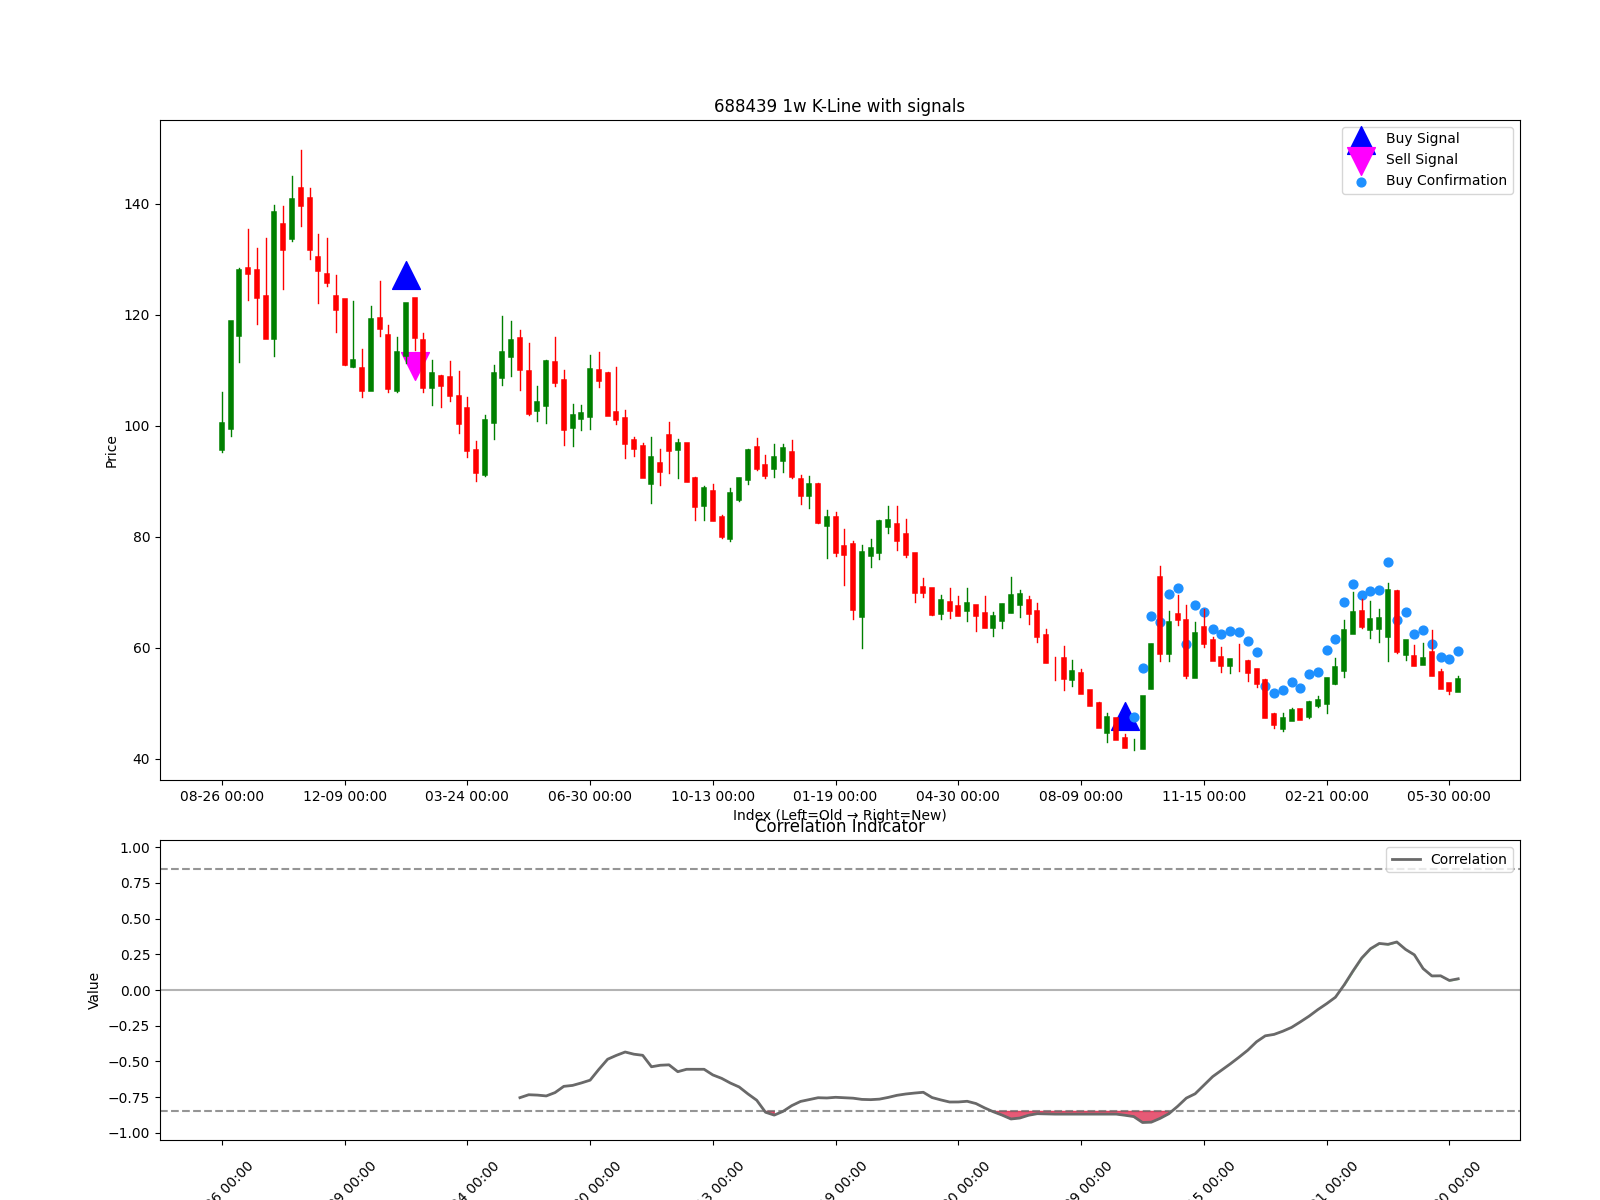The width and height of the screenshot is (1600, 1200).
Task: Click price axis tick '80'
Action: pyautogui.click(x=141, y=537)
